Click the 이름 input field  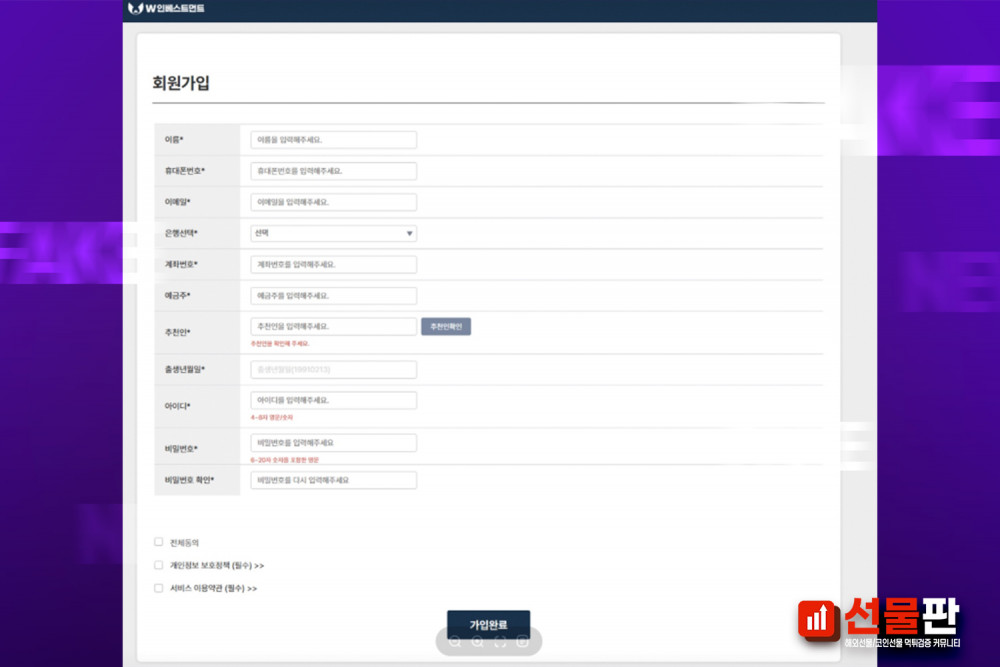click(x=333, y=140)
